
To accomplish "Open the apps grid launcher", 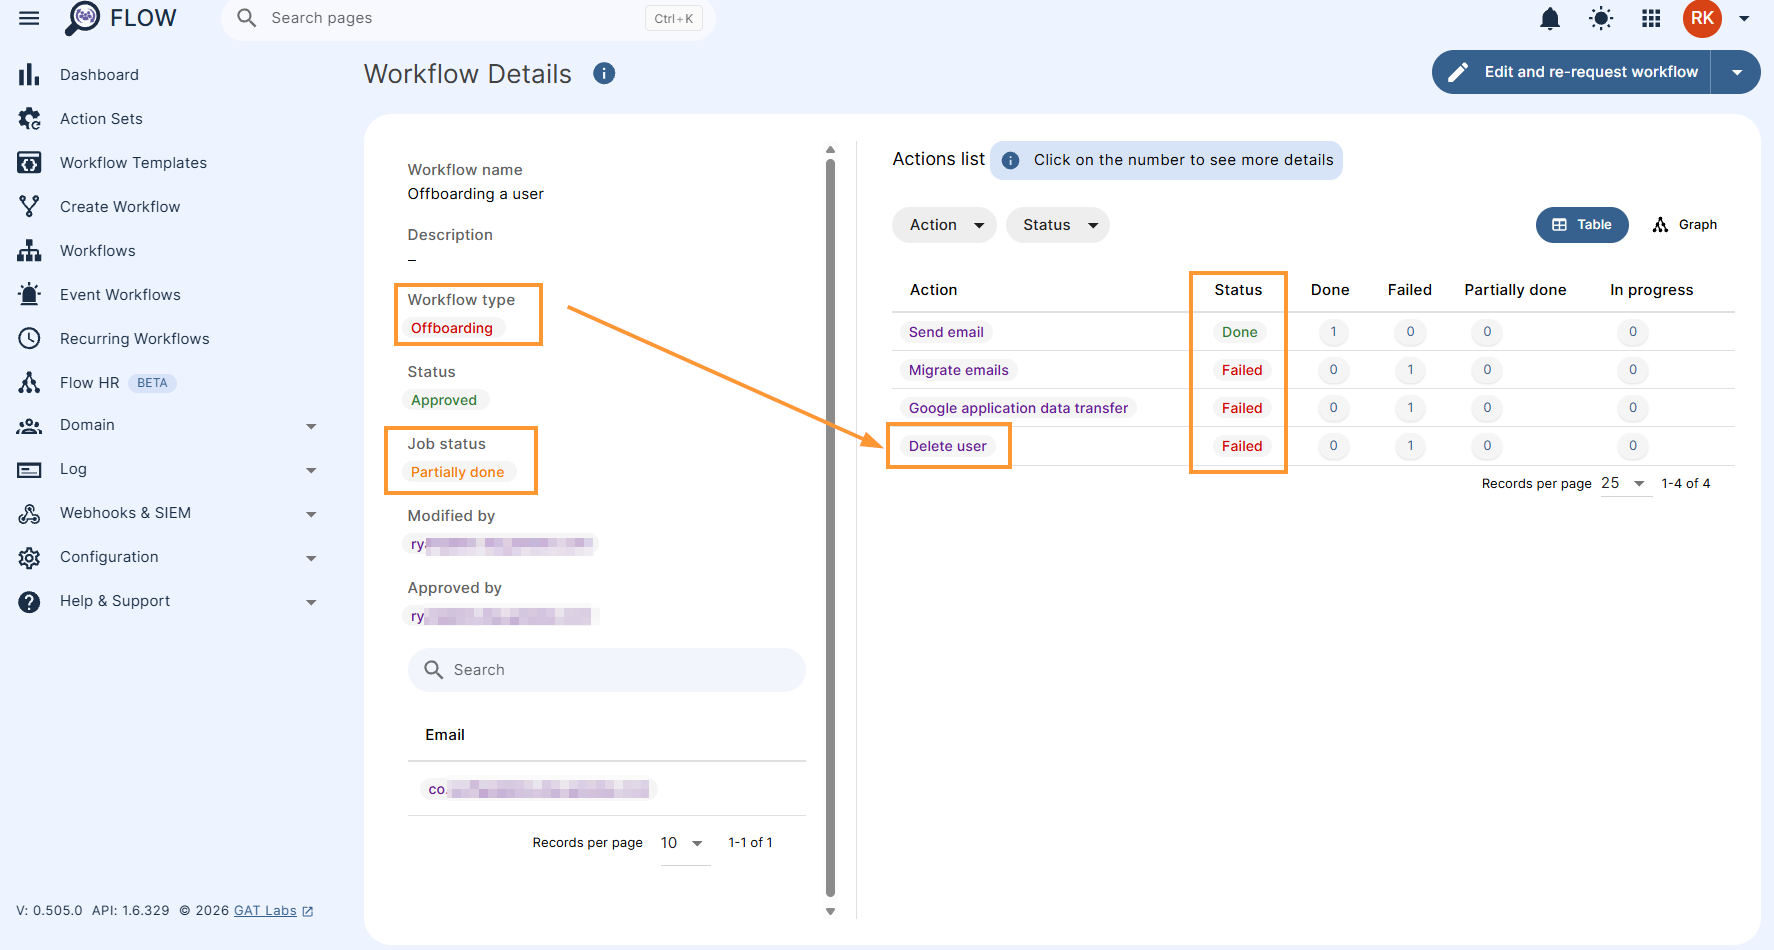I will tap(1652, 18).
